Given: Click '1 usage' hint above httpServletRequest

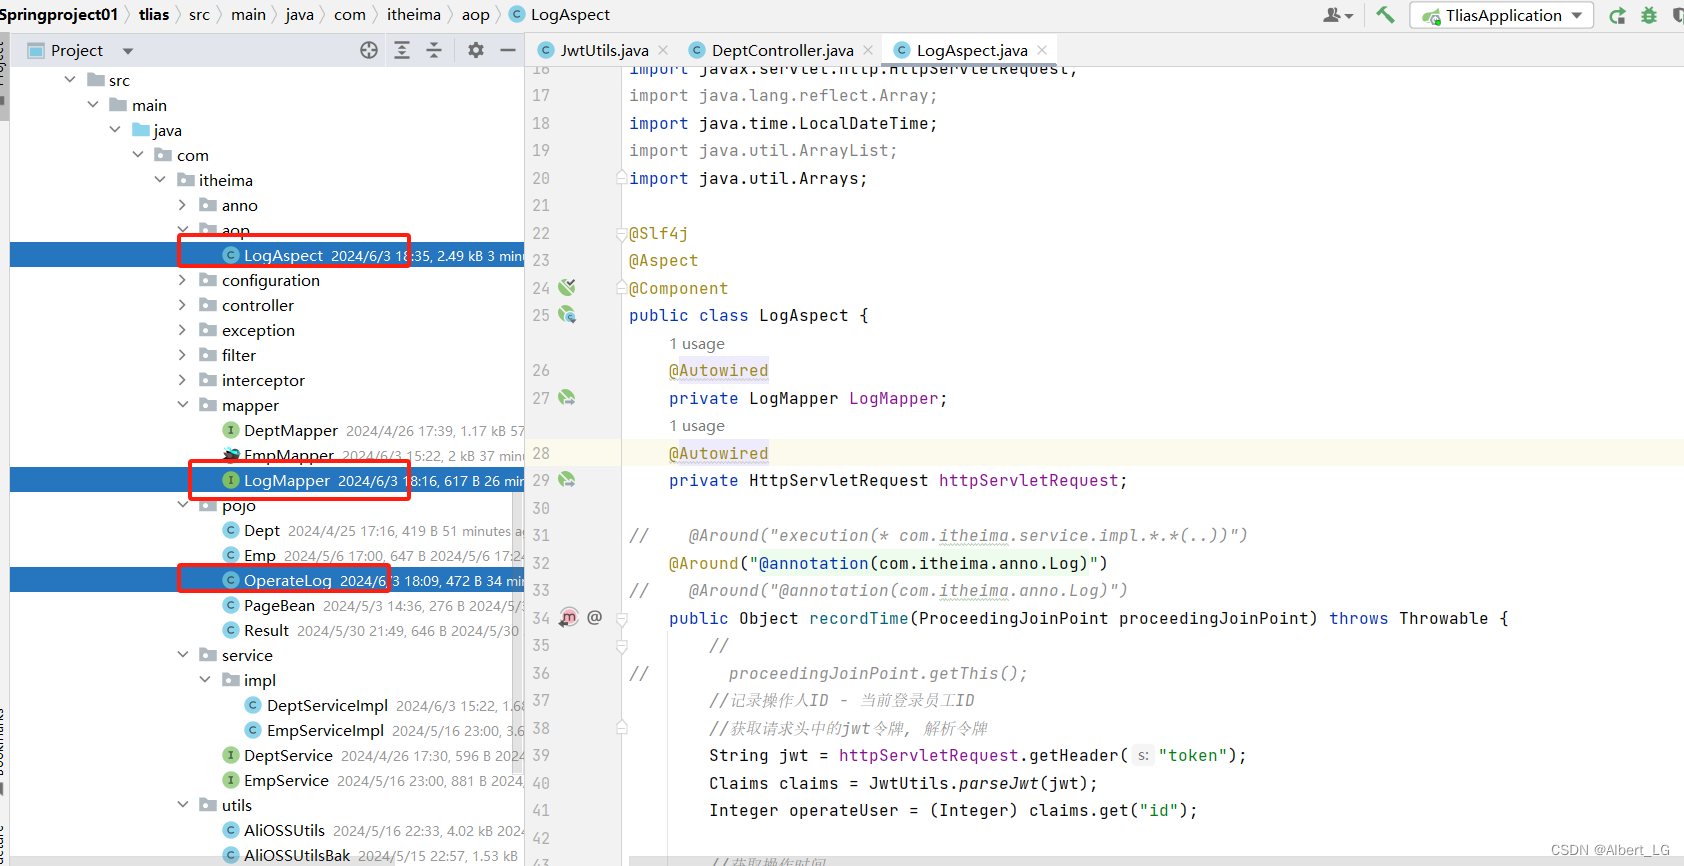Looking at the screenshot, I should click(x=697, y=426).
